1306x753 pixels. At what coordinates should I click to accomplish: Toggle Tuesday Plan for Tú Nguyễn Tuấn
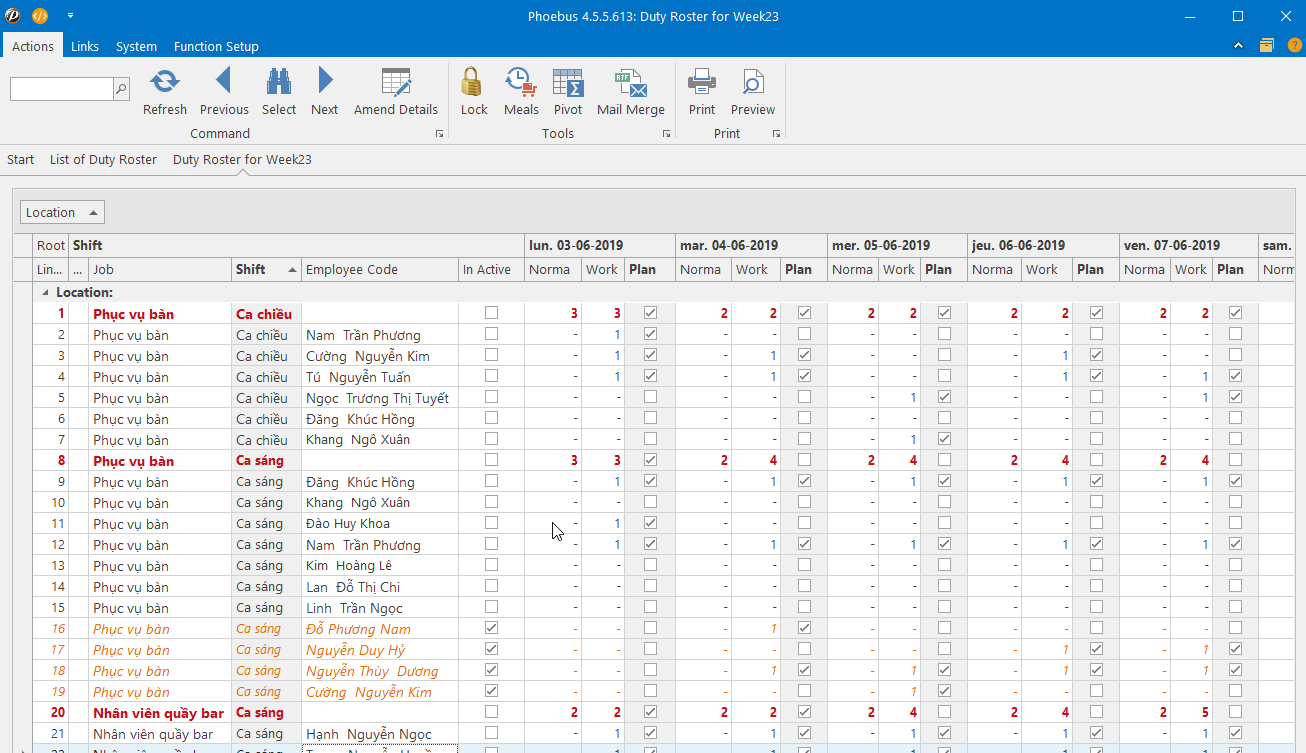tap(804, 376)
